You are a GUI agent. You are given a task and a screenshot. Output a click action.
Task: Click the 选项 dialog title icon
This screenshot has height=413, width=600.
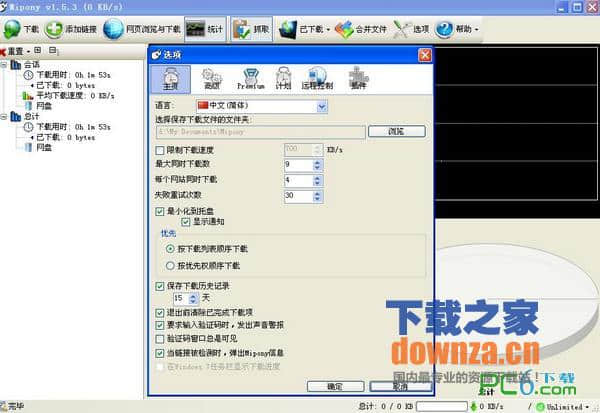156,56
